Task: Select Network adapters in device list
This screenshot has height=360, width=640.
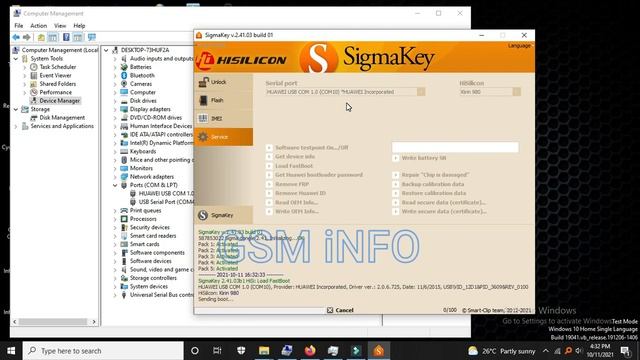Action: pyautogui.click(x=151, y=177)
